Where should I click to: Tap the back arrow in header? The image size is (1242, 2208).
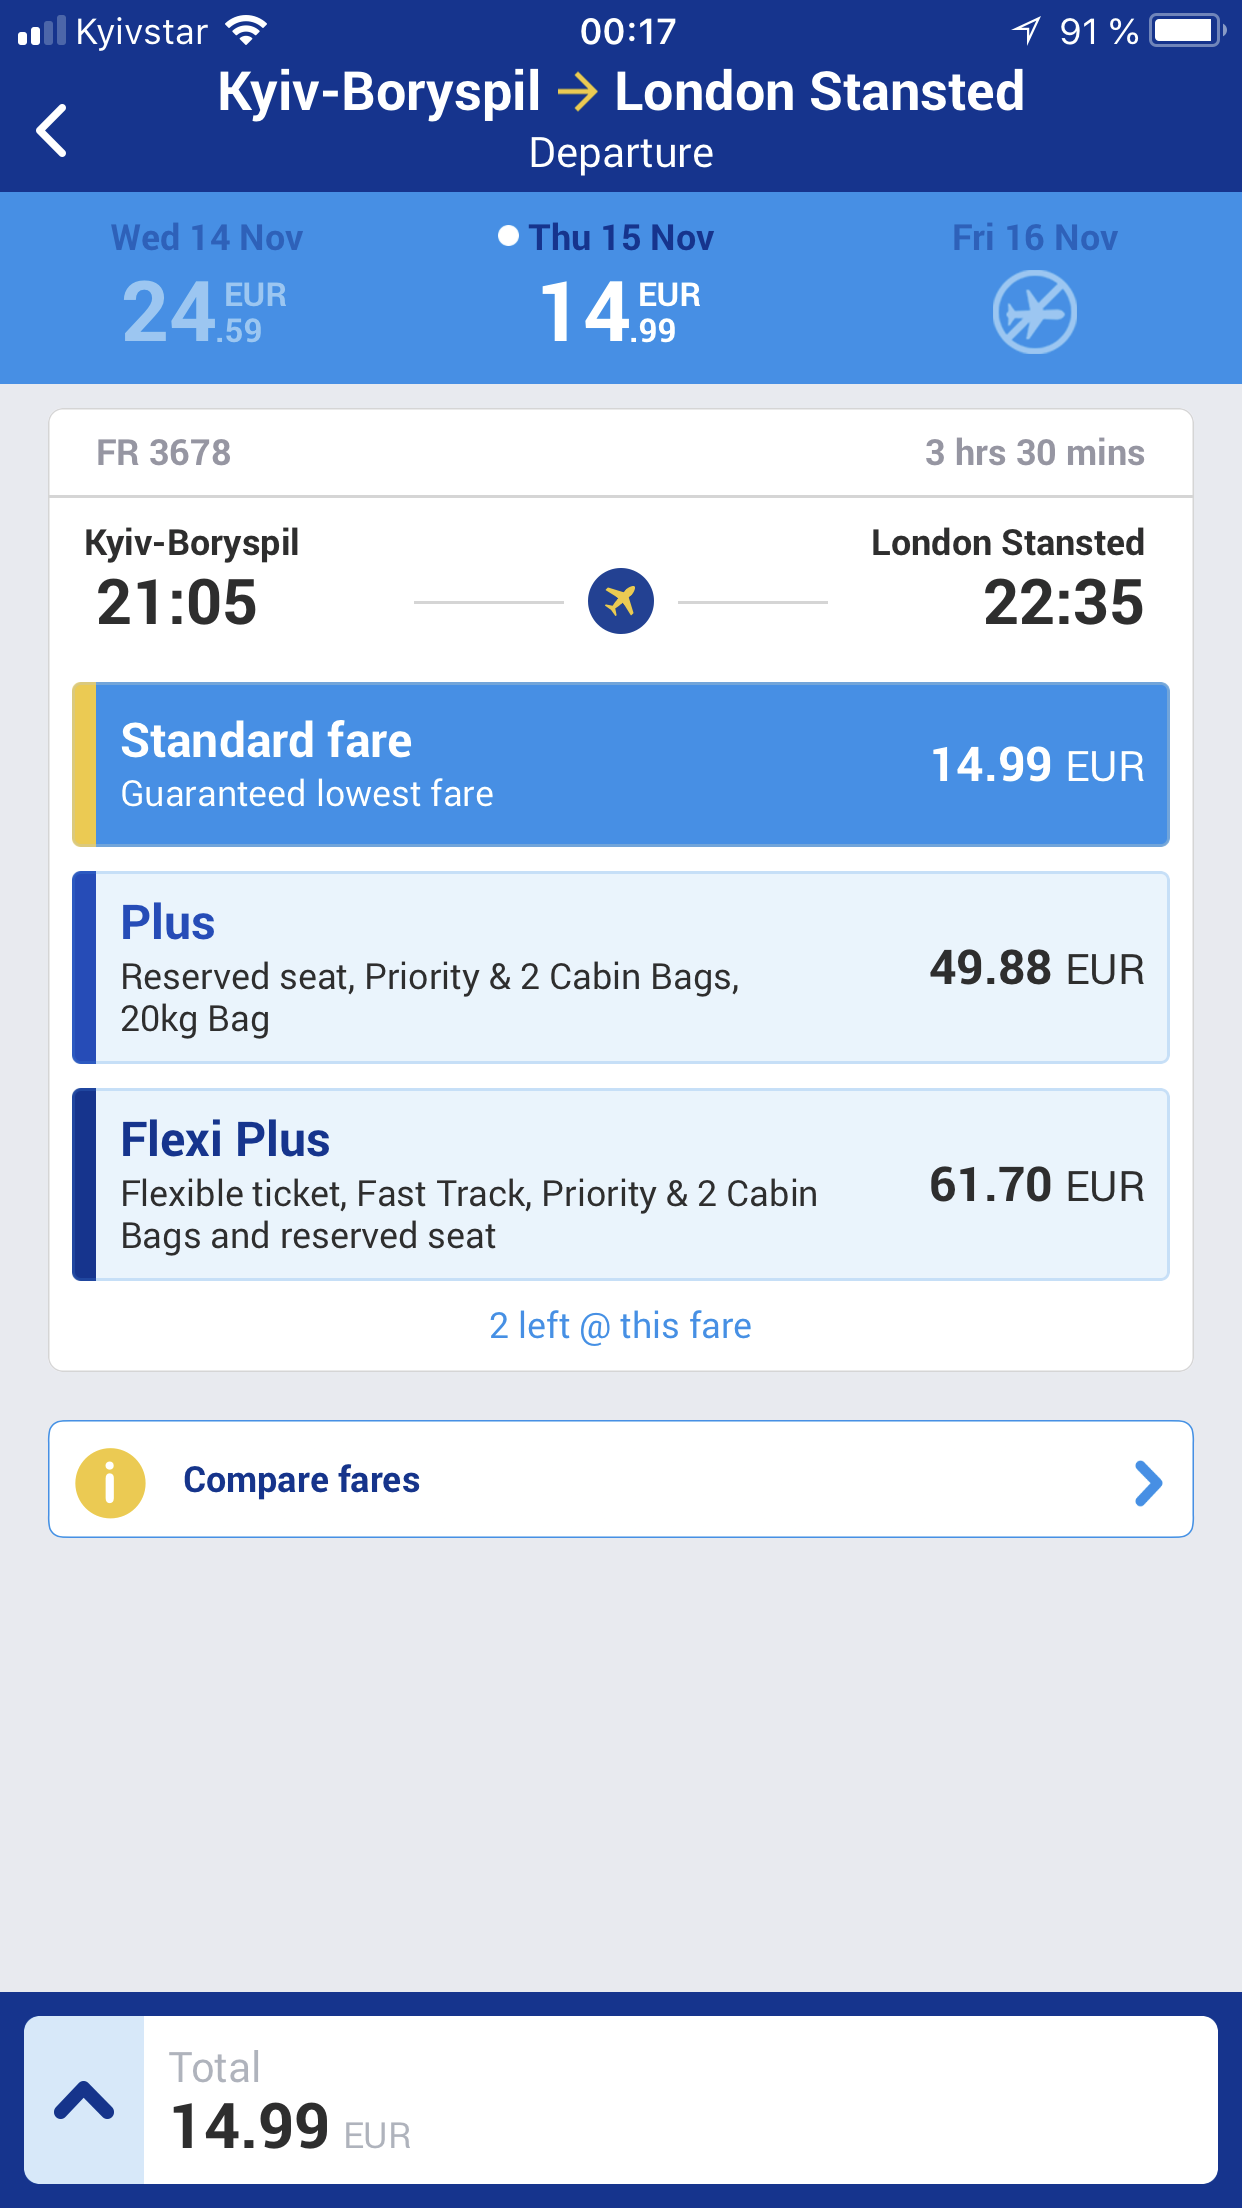pyautogui.click(x=52, y=130)
